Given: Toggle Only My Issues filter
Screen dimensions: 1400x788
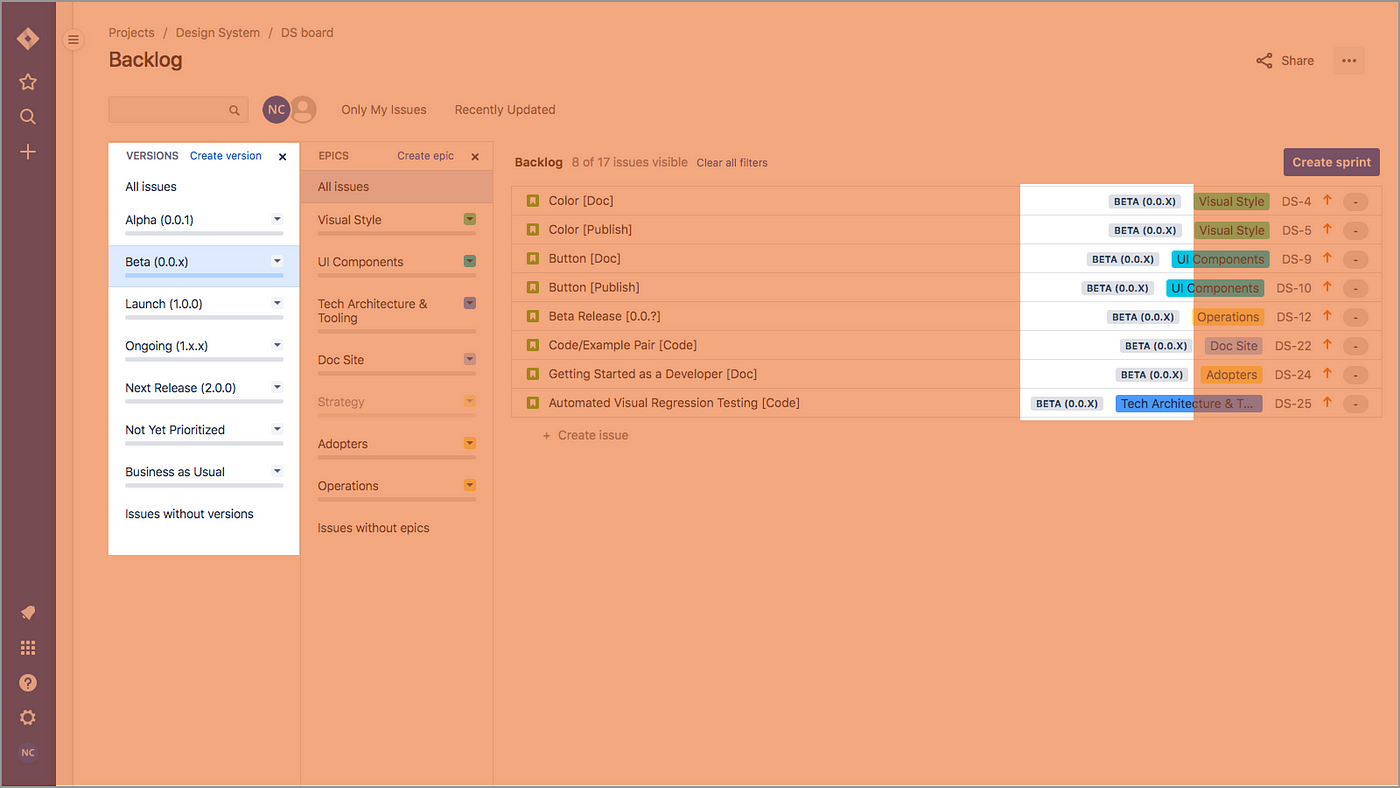Looking at the screenshot, I should pyautogui.click(x=384, y=110).
